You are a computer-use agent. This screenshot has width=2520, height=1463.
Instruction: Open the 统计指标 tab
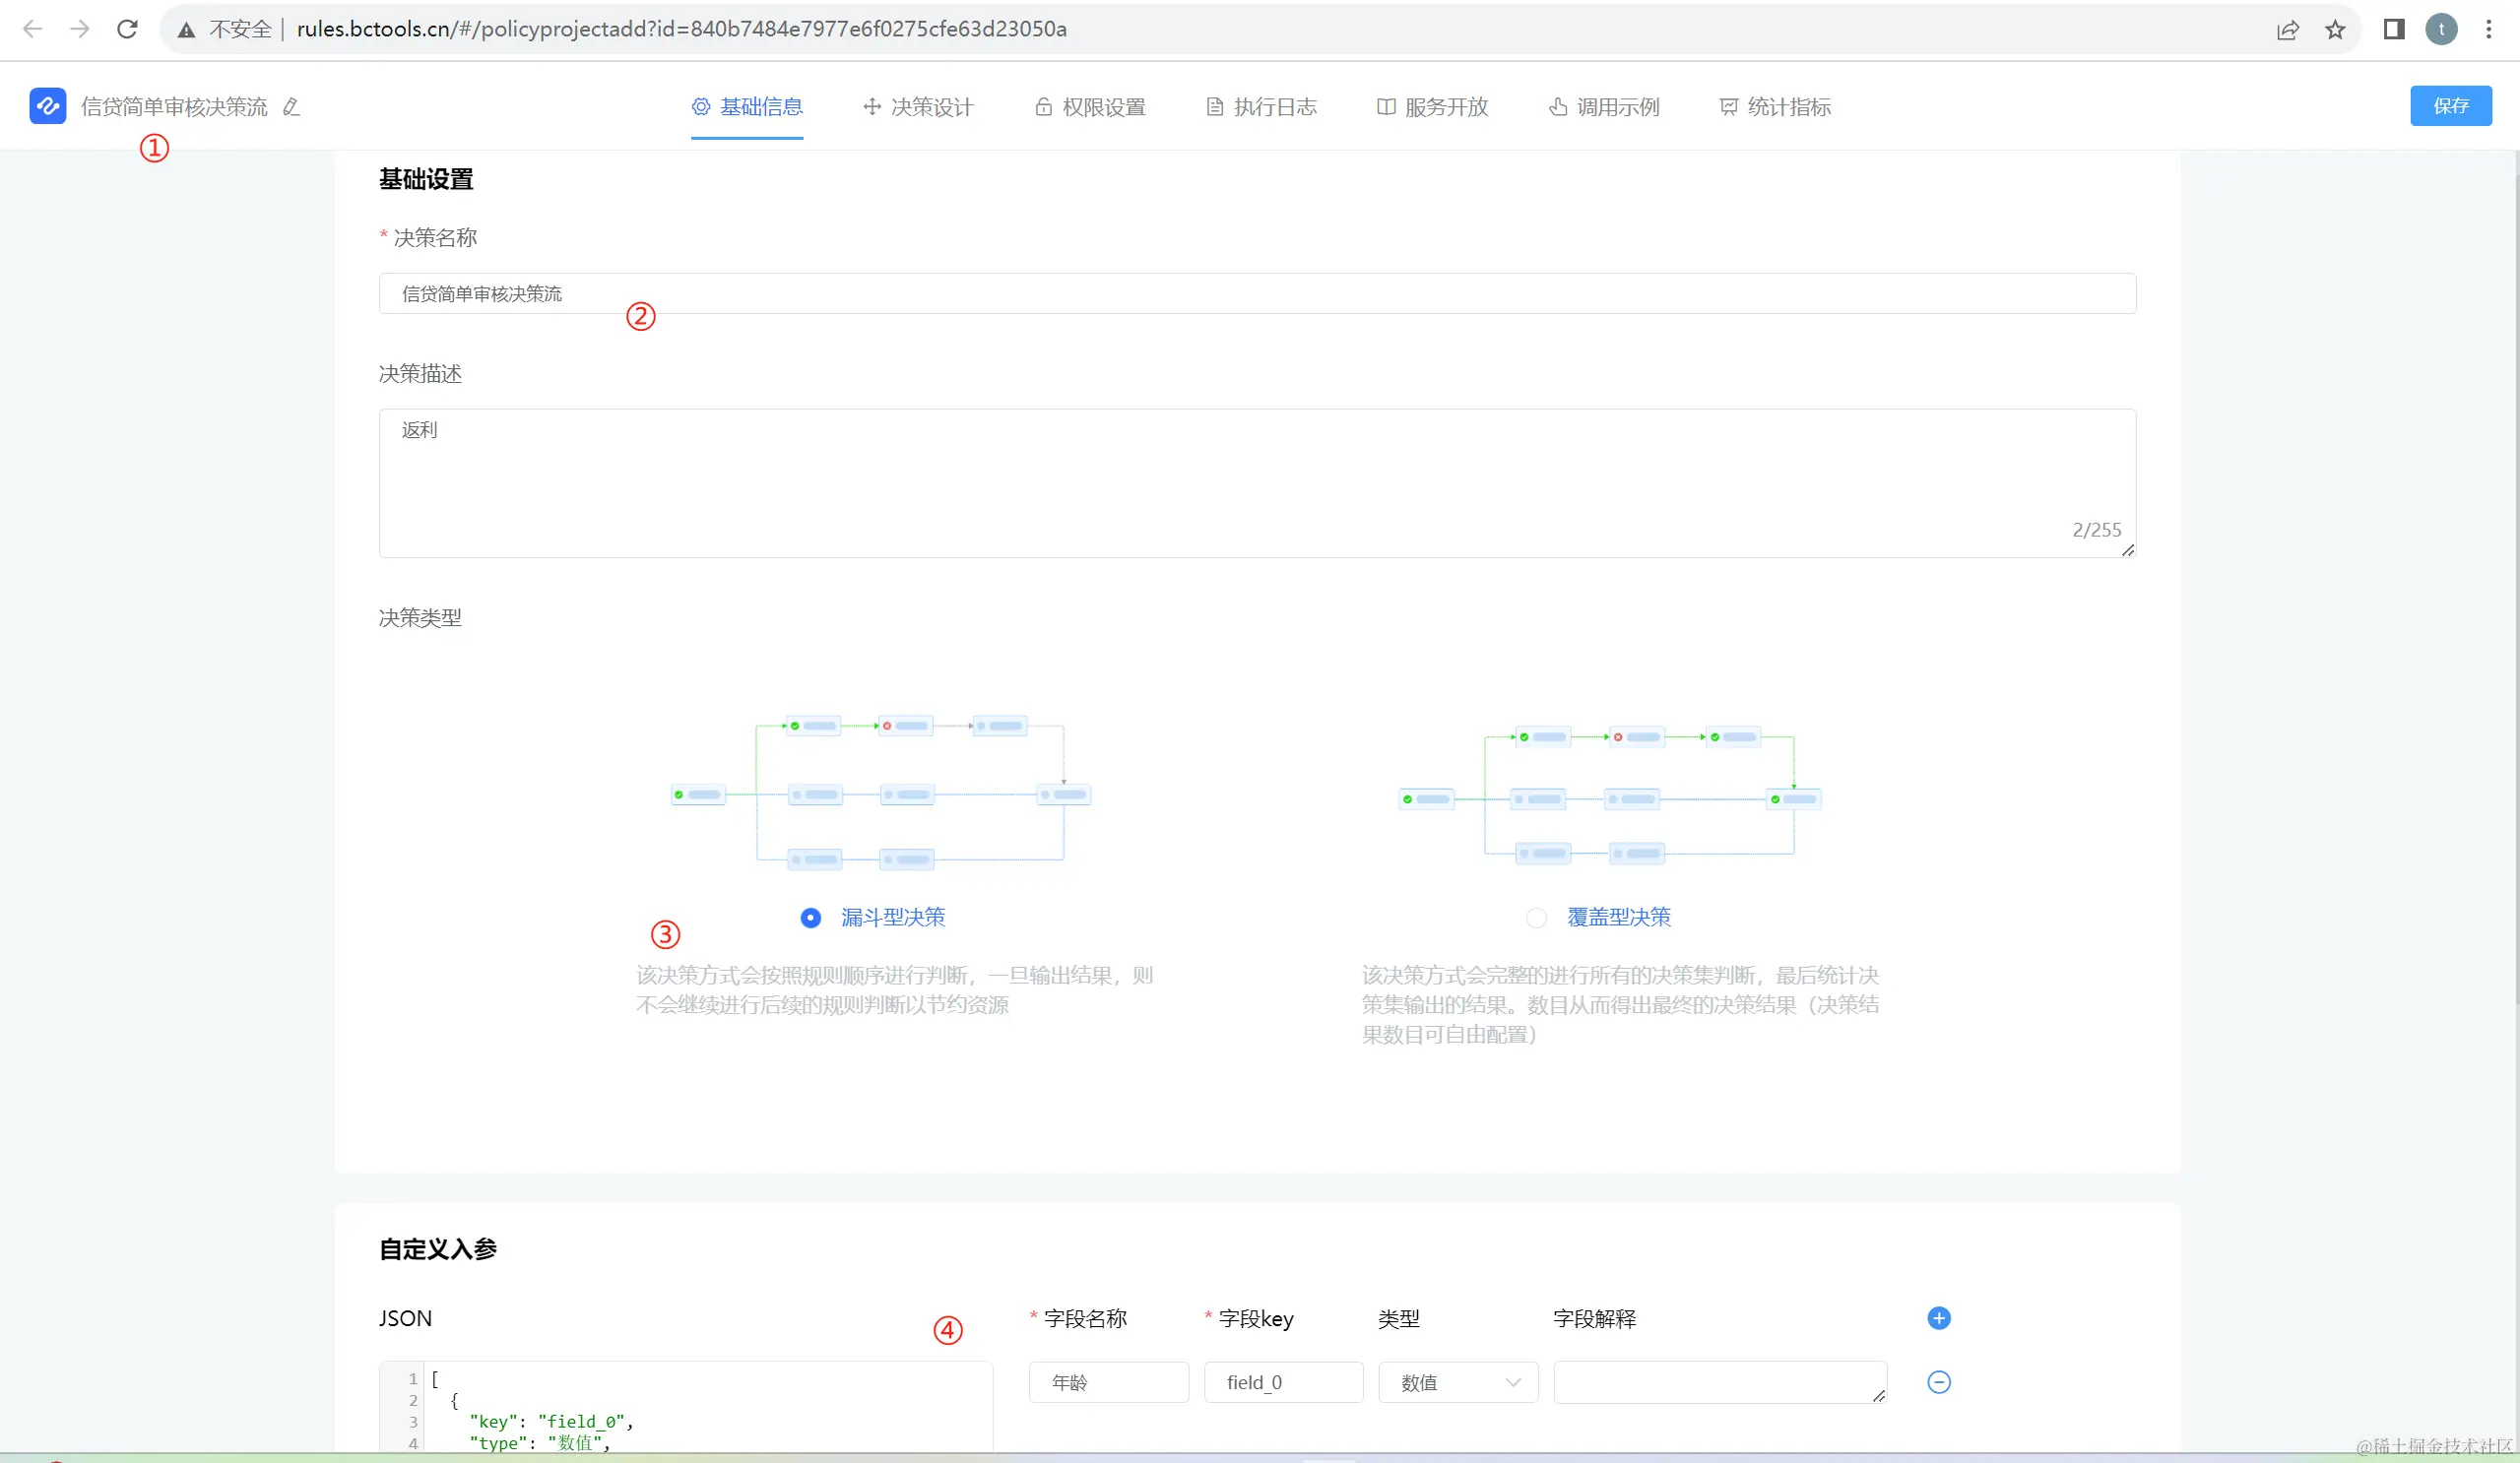coord(1775,107)
